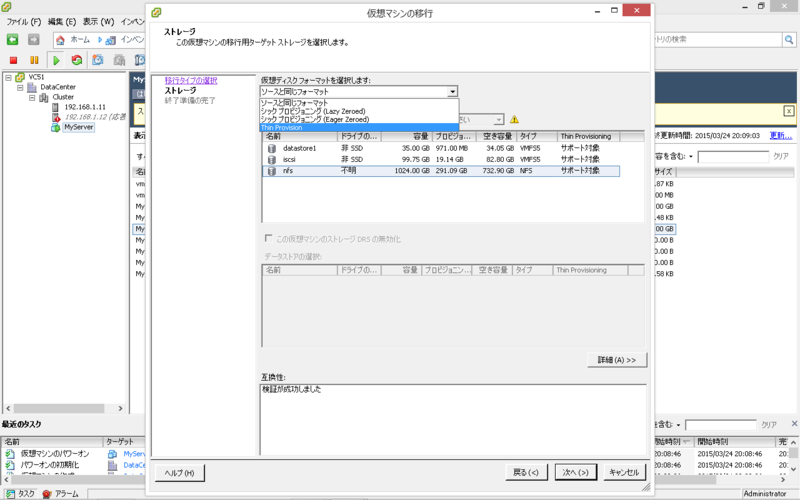Click the reset virtual machine icon
Screen dimensions: 800x500
click(x=77, y=60)
